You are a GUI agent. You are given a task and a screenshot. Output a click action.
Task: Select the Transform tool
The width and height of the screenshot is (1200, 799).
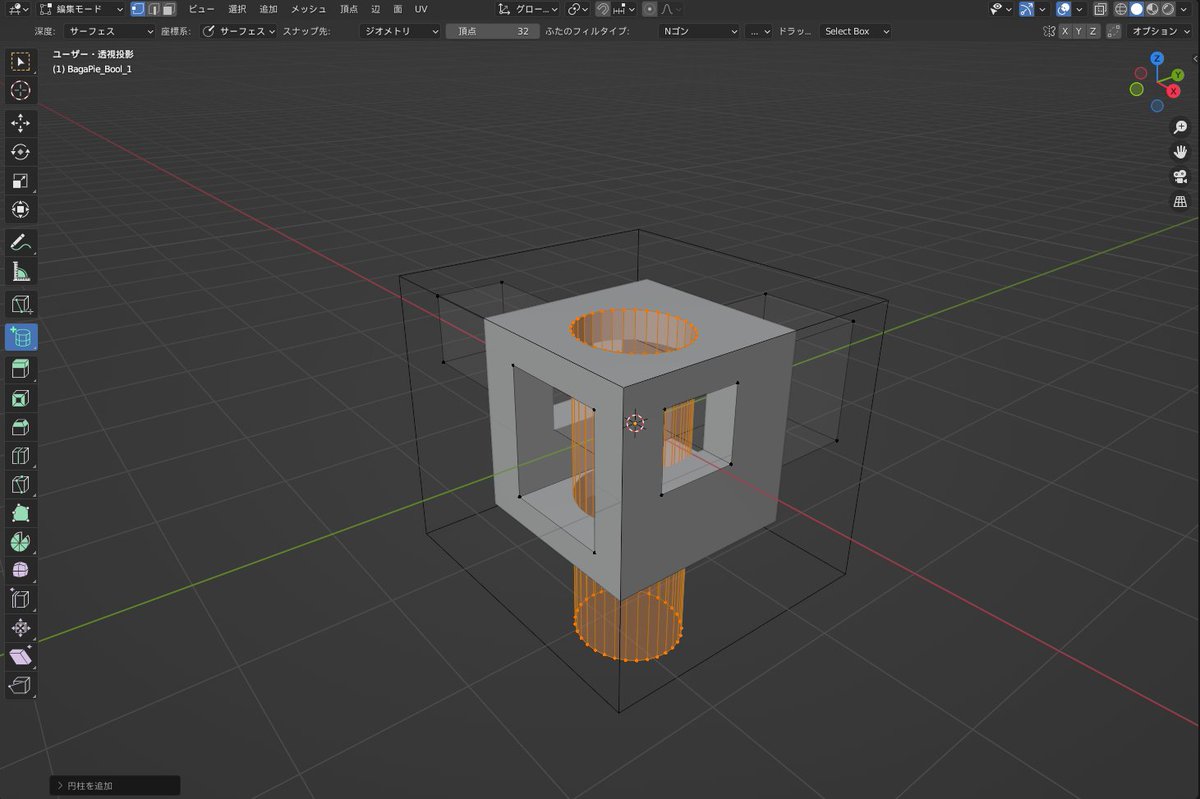(x=20, y=210)
